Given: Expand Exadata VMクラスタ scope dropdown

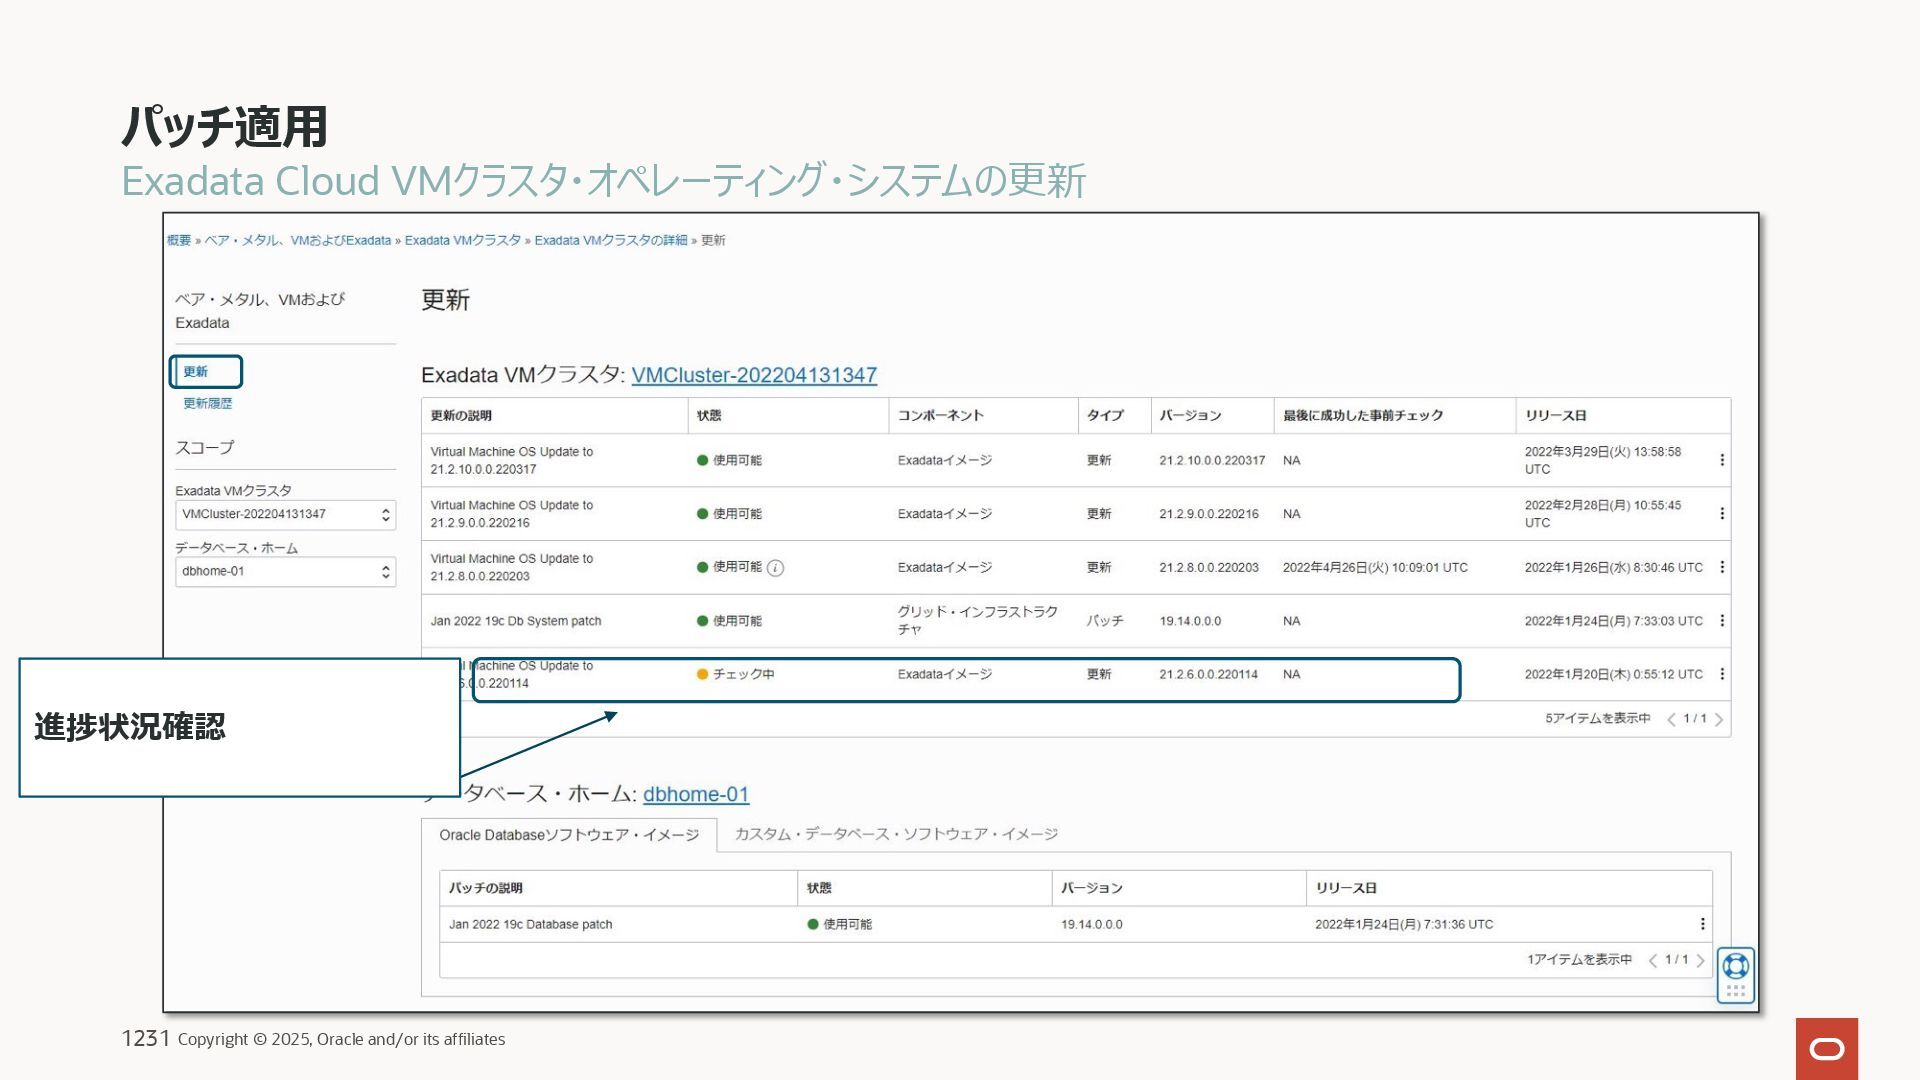Looking at the screenshot, I should click(x=285, y=514).
